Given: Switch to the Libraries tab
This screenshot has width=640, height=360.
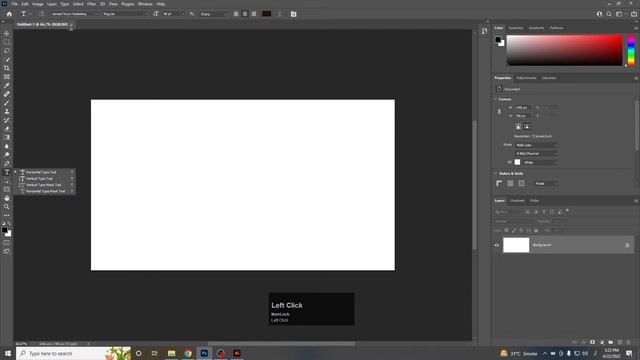Looking at the screenshot, I should [x=549, y=78].
